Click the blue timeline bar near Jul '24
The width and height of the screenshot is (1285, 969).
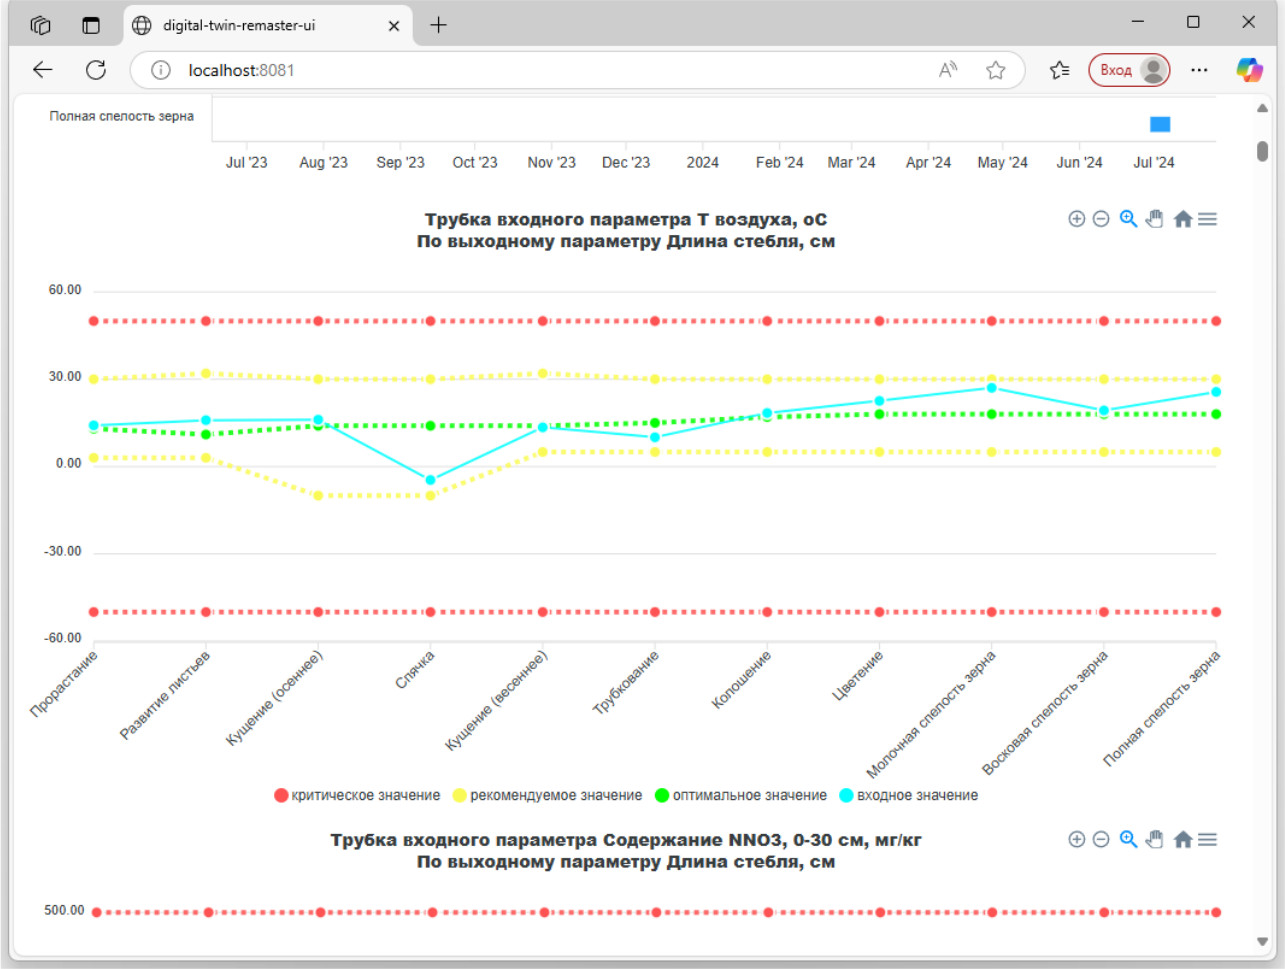(x=1160, y=124)
